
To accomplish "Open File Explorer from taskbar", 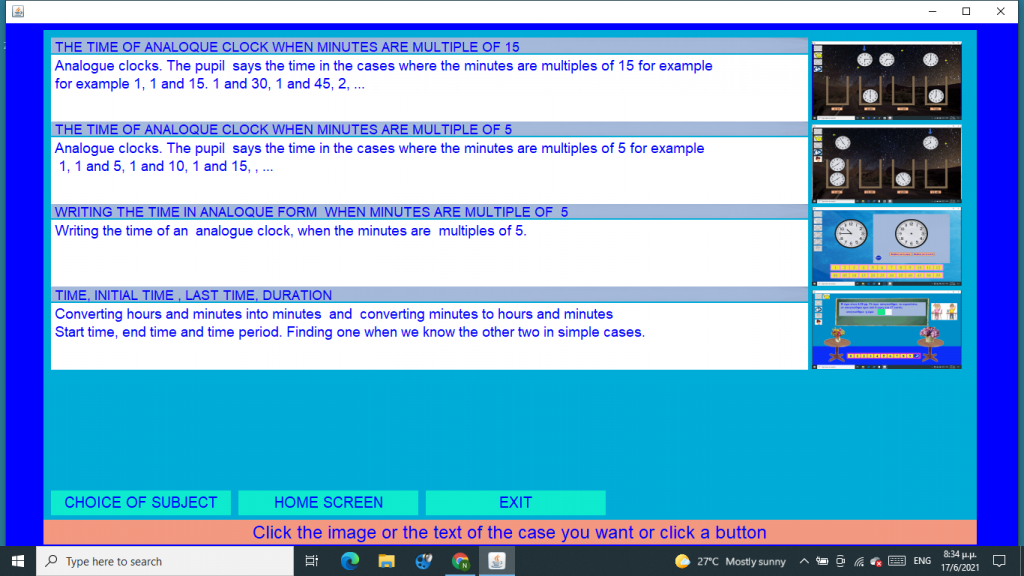I will point(386,561).
